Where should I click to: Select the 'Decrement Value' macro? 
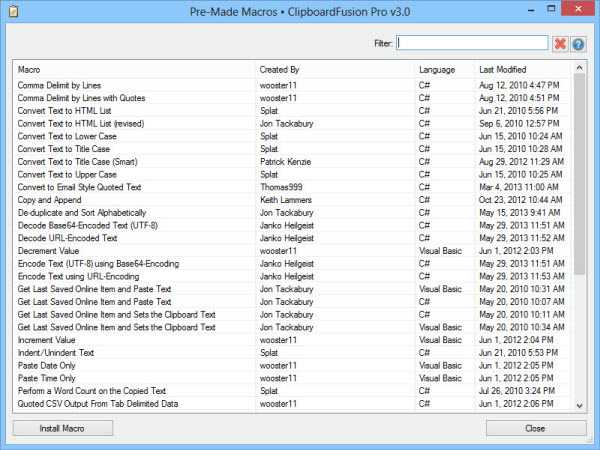(293, 251)
